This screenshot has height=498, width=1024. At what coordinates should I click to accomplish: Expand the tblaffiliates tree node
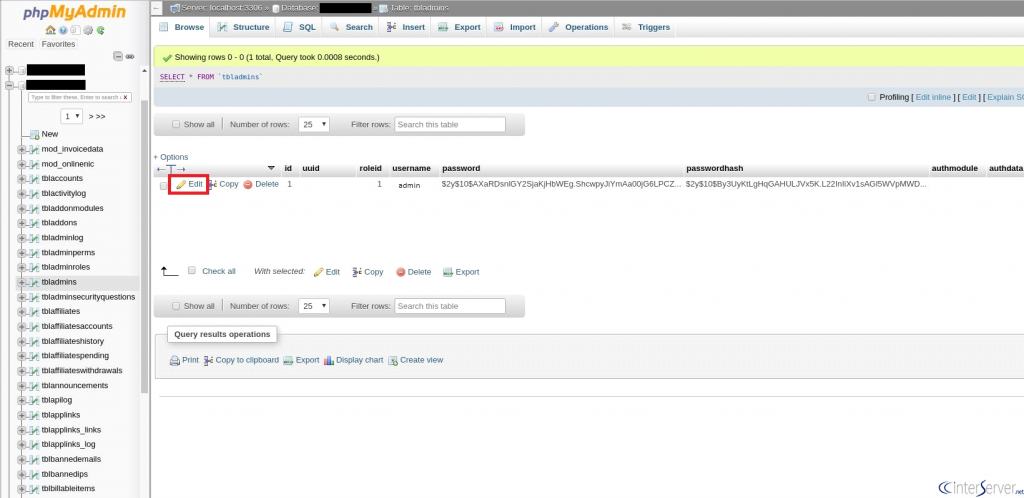[x=22, y=312]
